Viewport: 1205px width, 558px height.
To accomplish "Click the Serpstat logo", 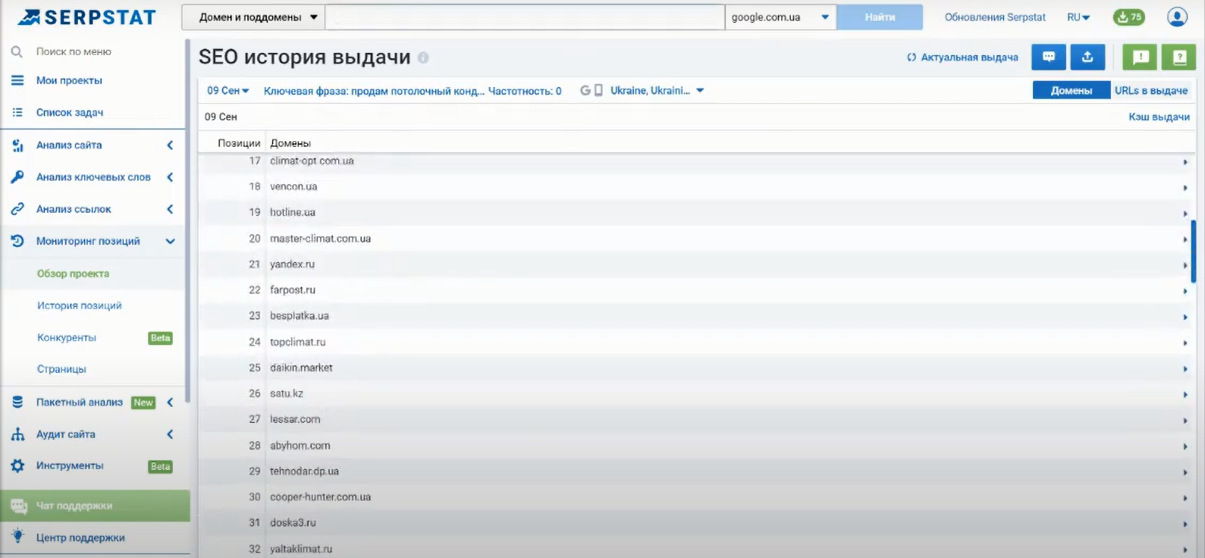I will (86, 17).
